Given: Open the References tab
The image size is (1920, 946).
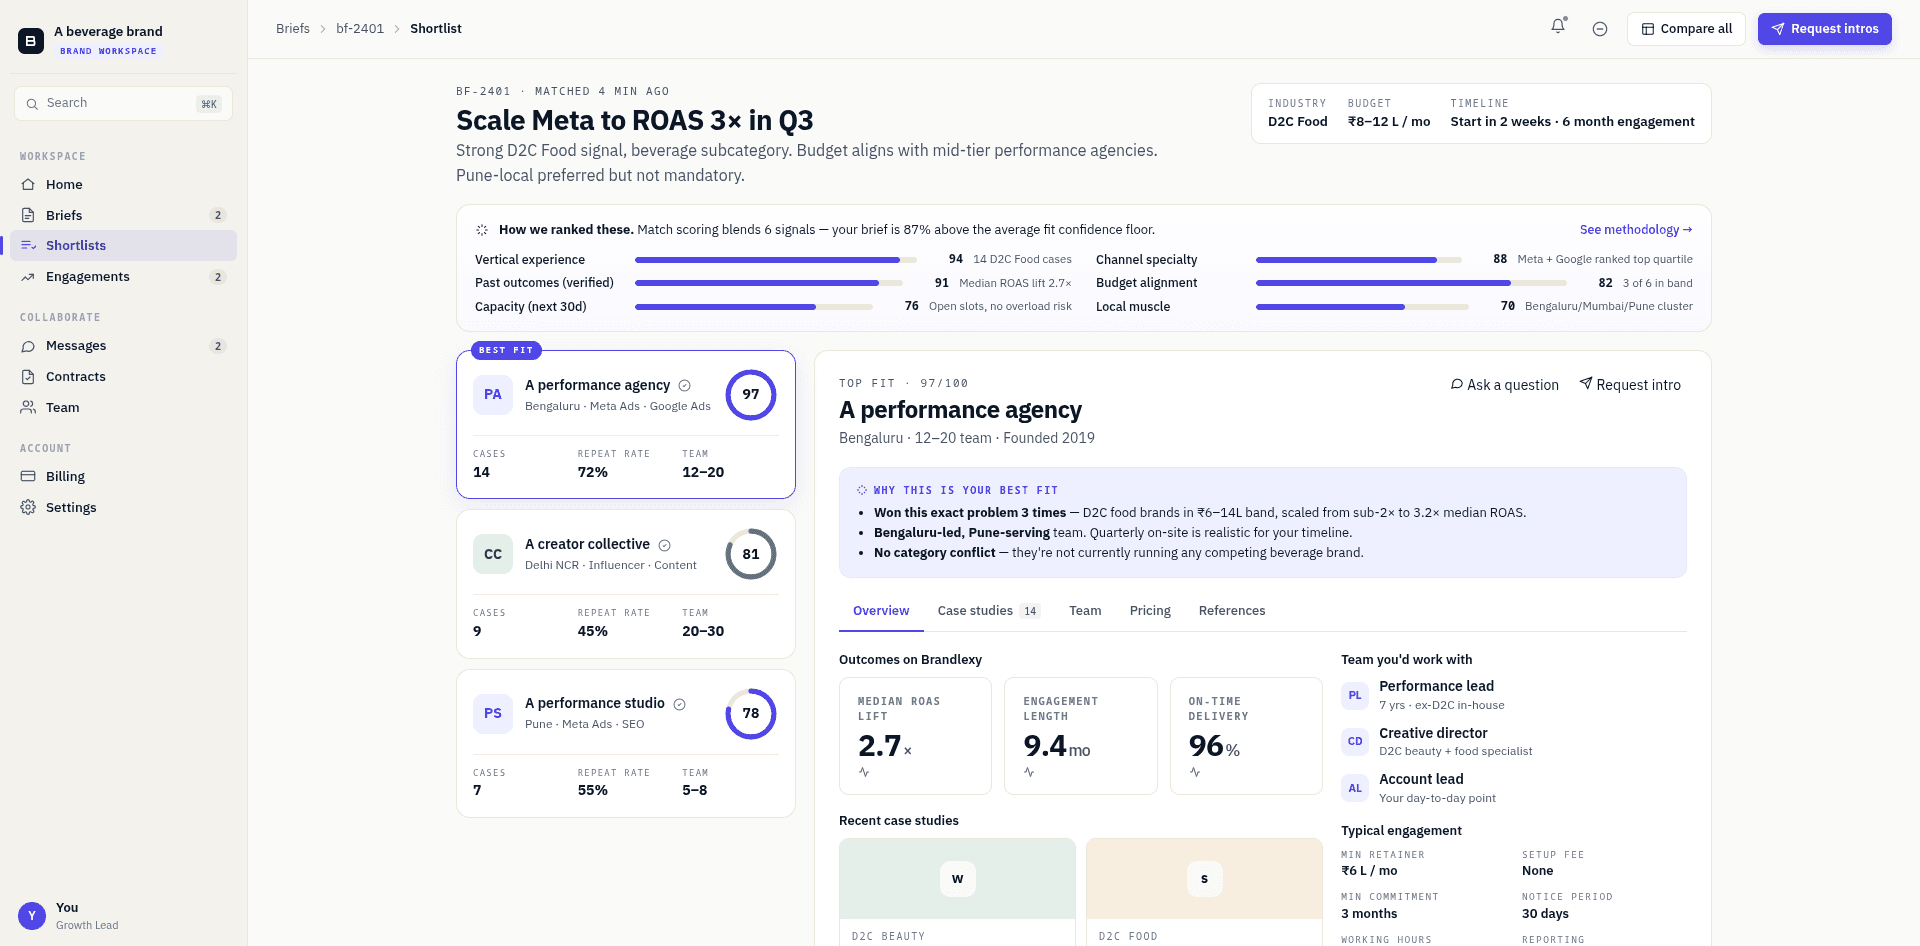Looking at the screenshot, I should pyautogui.click(x=1232, y=611).
